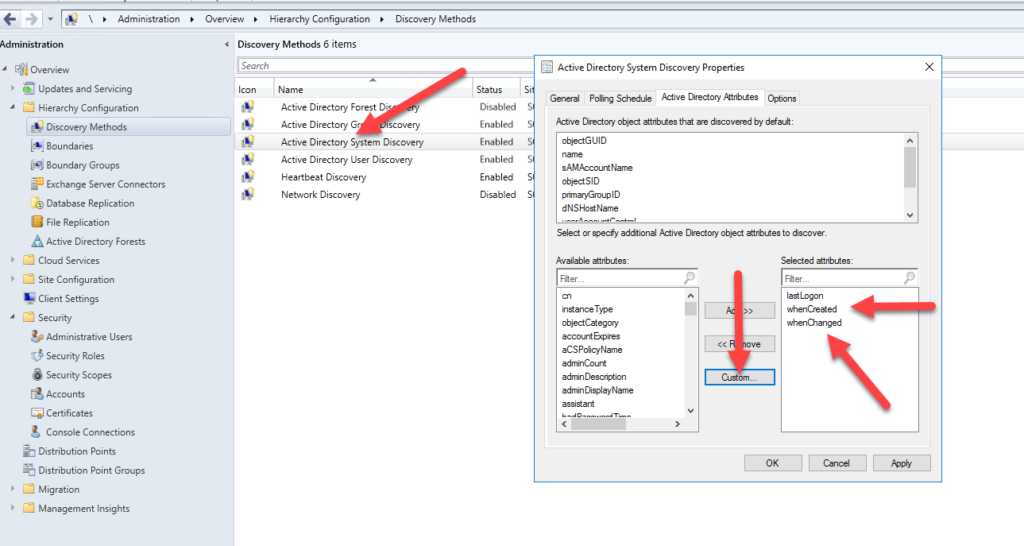This screenshot has height=546, width=1024.
Task: Click available attributes horizontal scrollbar thumb
Action: 598,424
